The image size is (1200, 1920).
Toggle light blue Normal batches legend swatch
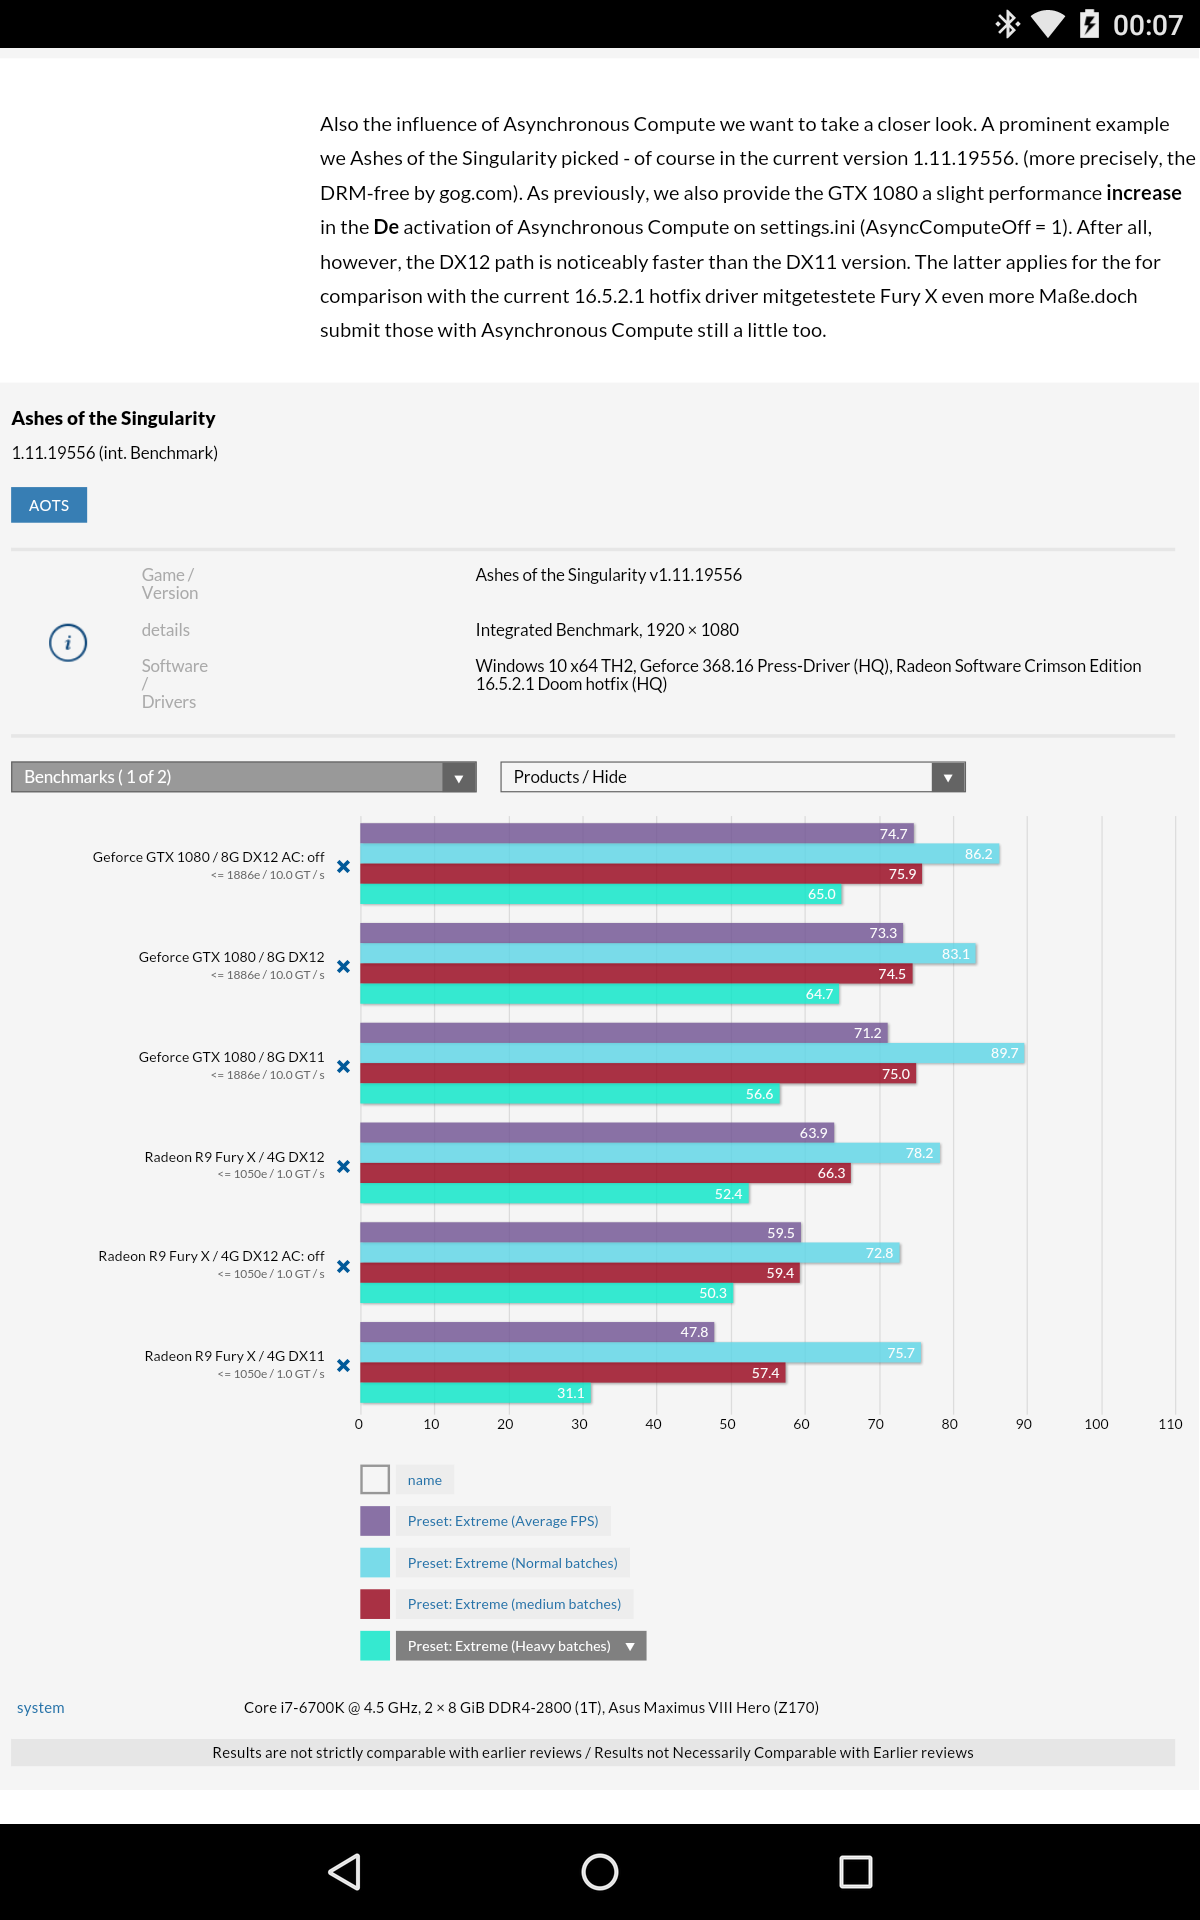click(375, 1562)
